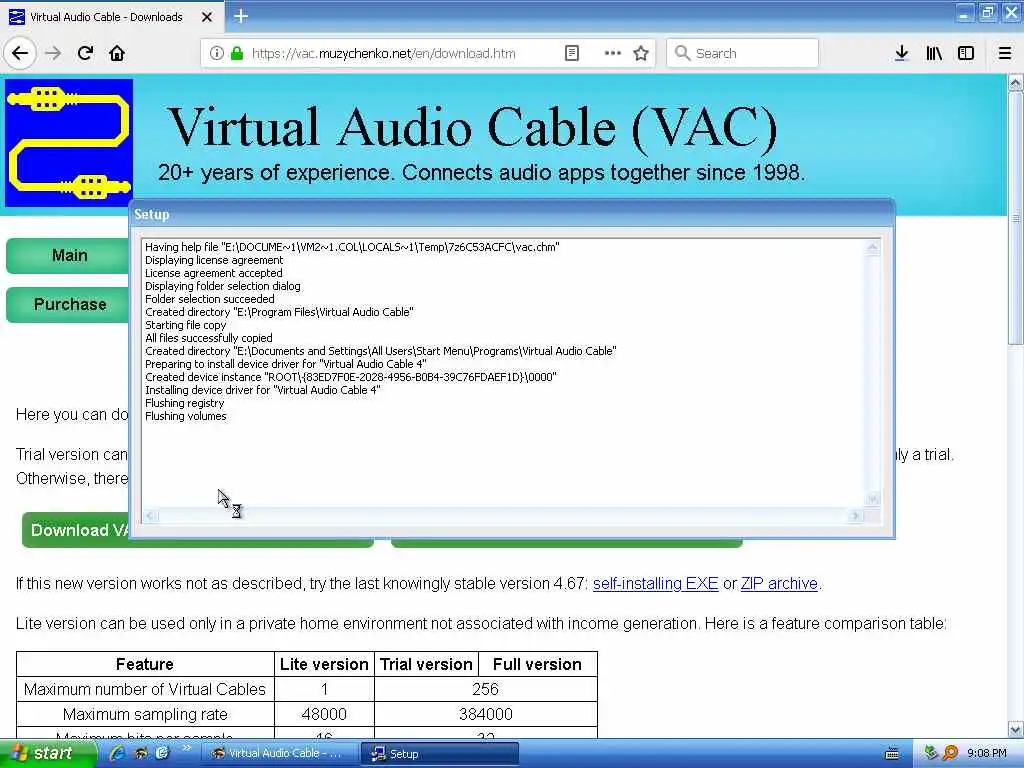Click Setup log scroll right arrow
Image resolution: width=1024 pixels, height=768 pixels.
point(856,516)
